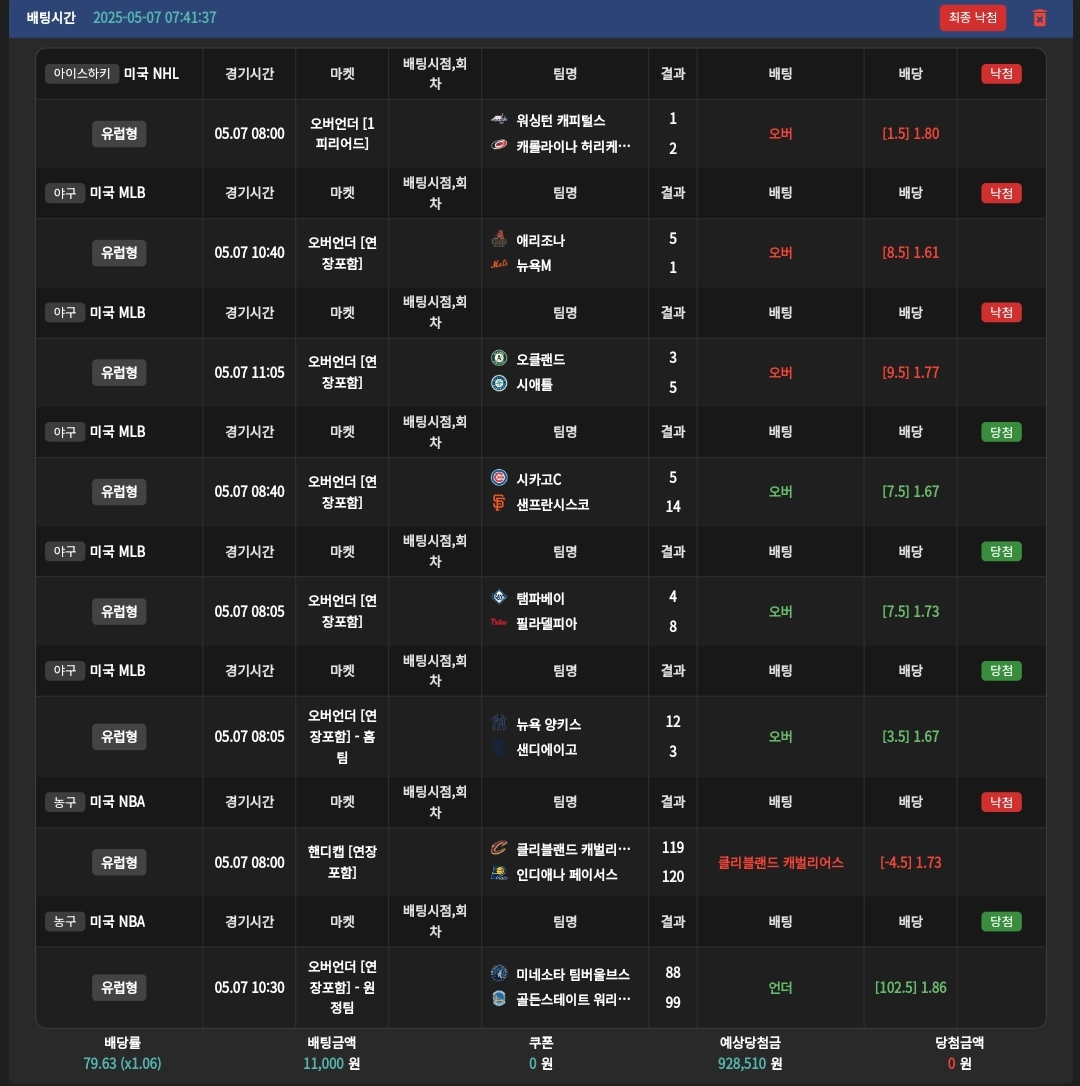Click the New York Mets logo
Viewport: 1080px width, 1086px height.
pyautogui.click(x=499, y=265)
